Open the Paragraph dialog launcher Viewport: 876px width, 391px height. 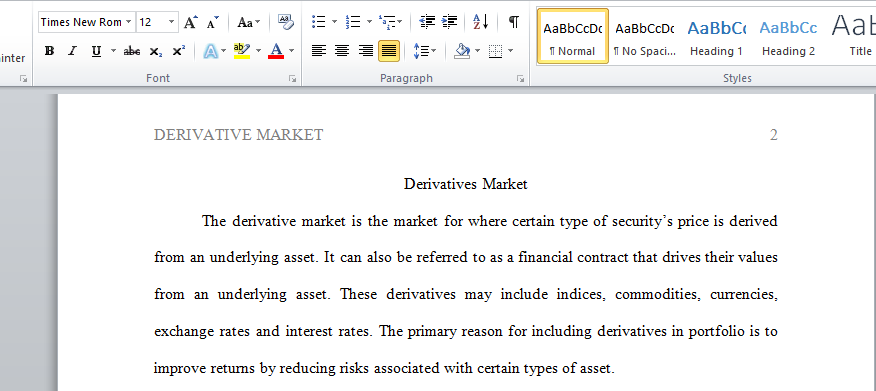[520, 79]
